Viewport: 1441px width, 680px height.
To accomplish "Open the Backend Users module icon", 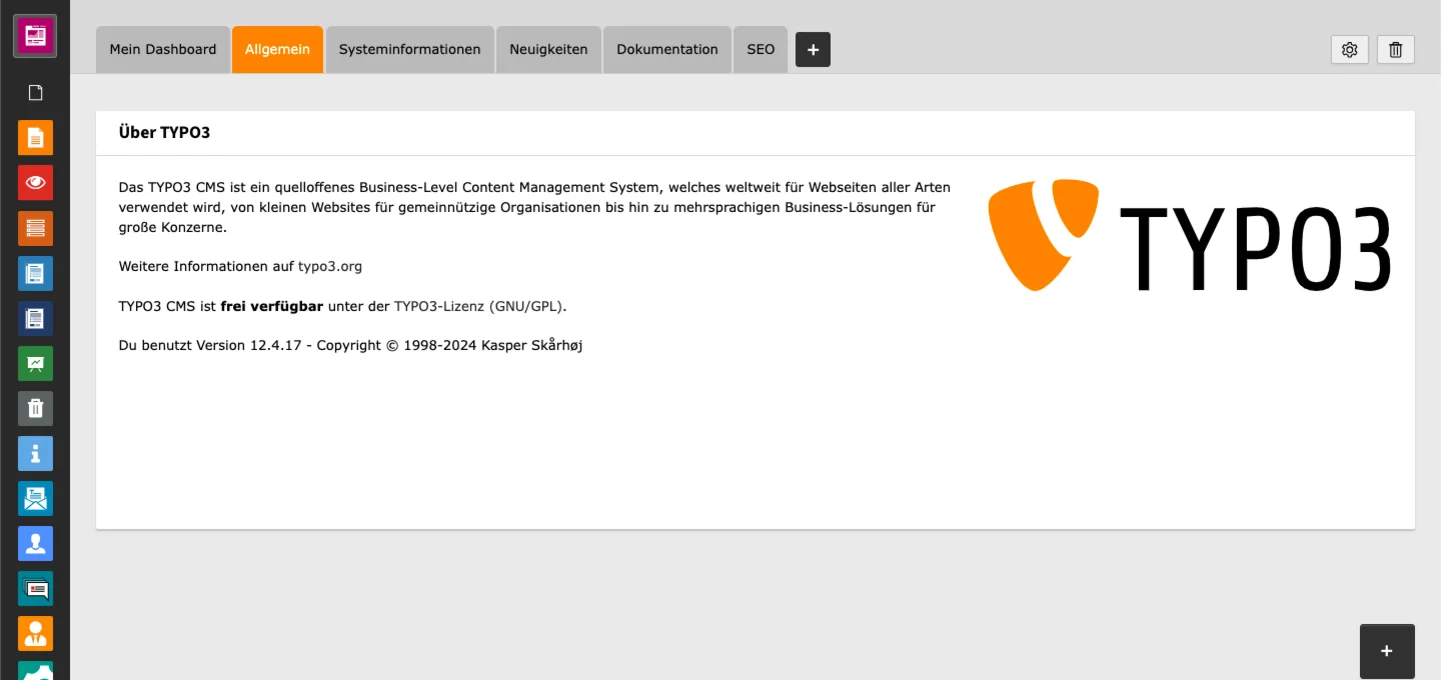I will pos(35,543).
